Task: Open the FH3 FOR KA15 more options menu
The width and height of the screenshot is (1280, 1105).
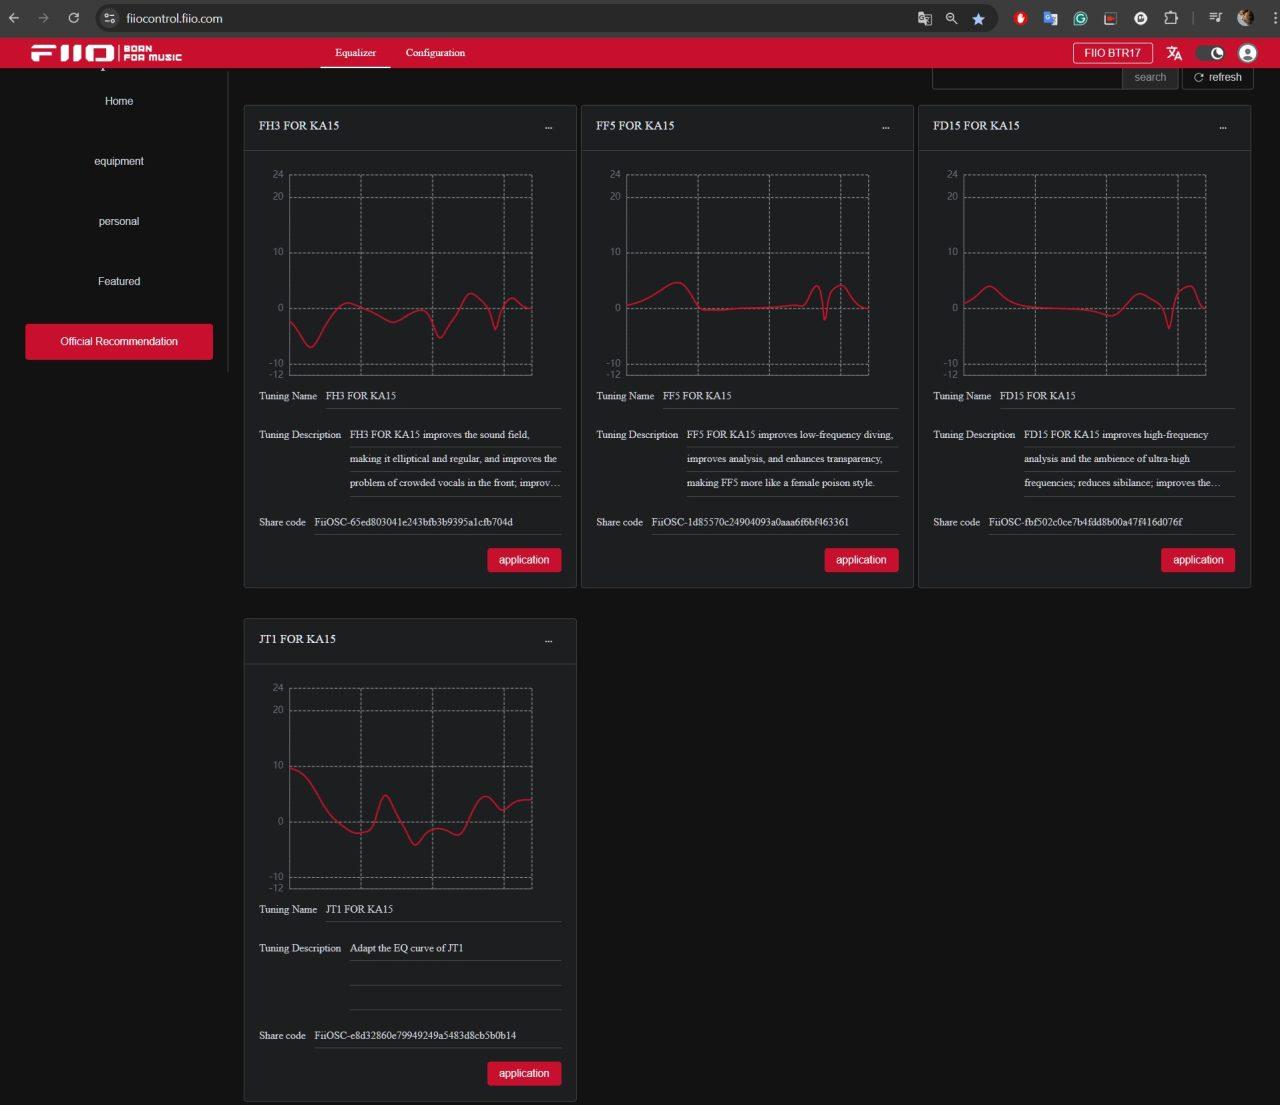Action: coord(548,127)
